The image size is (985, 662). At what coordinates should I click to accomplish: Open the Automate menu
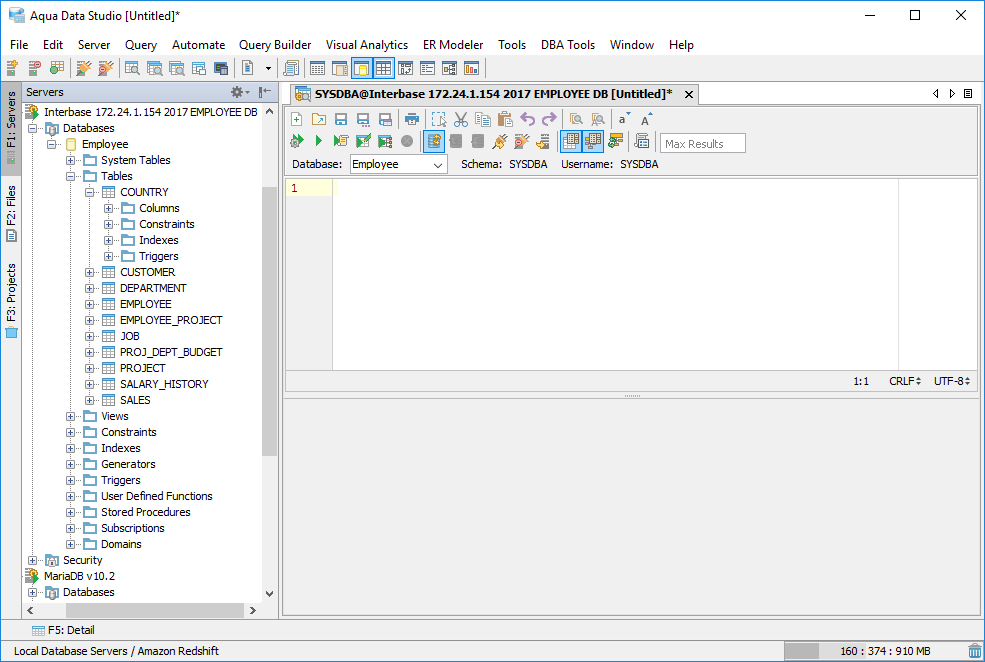click(x=199, y=45)
